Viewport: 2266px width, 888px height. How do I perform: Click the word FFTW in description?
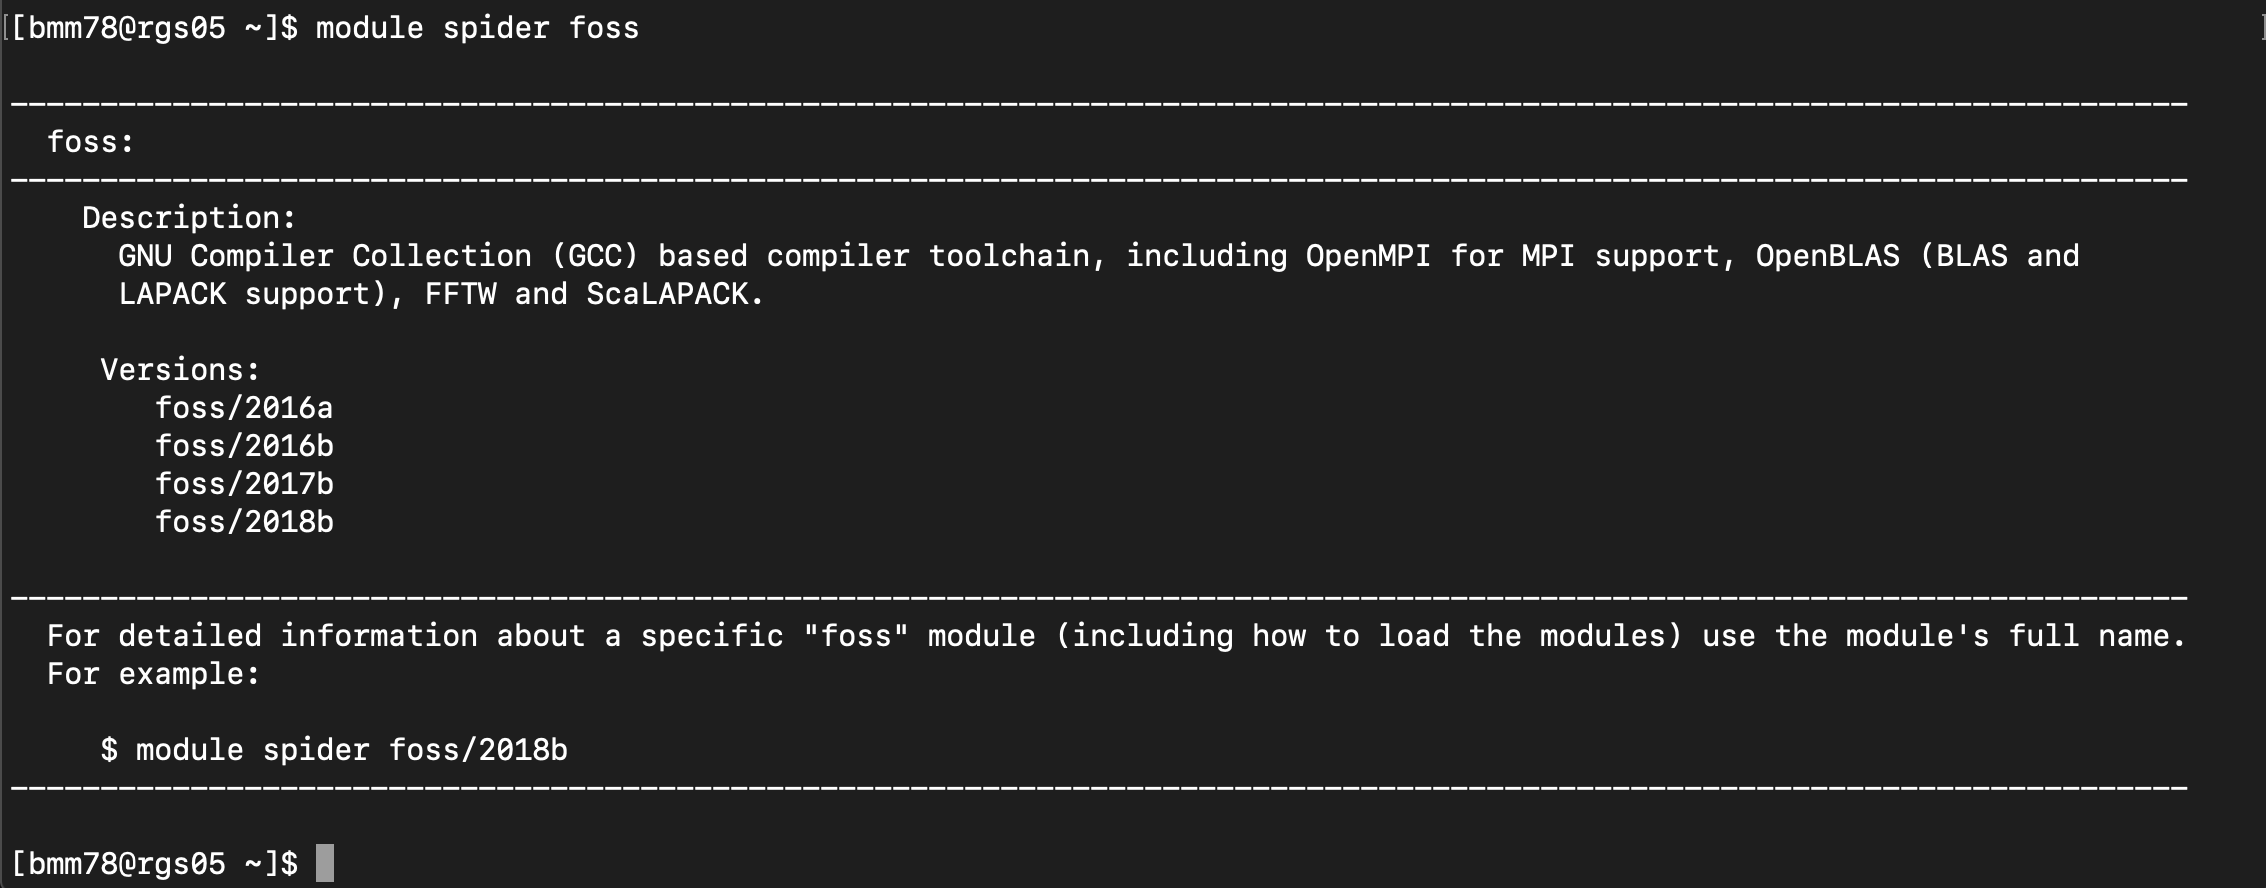[x=460, y=294]
